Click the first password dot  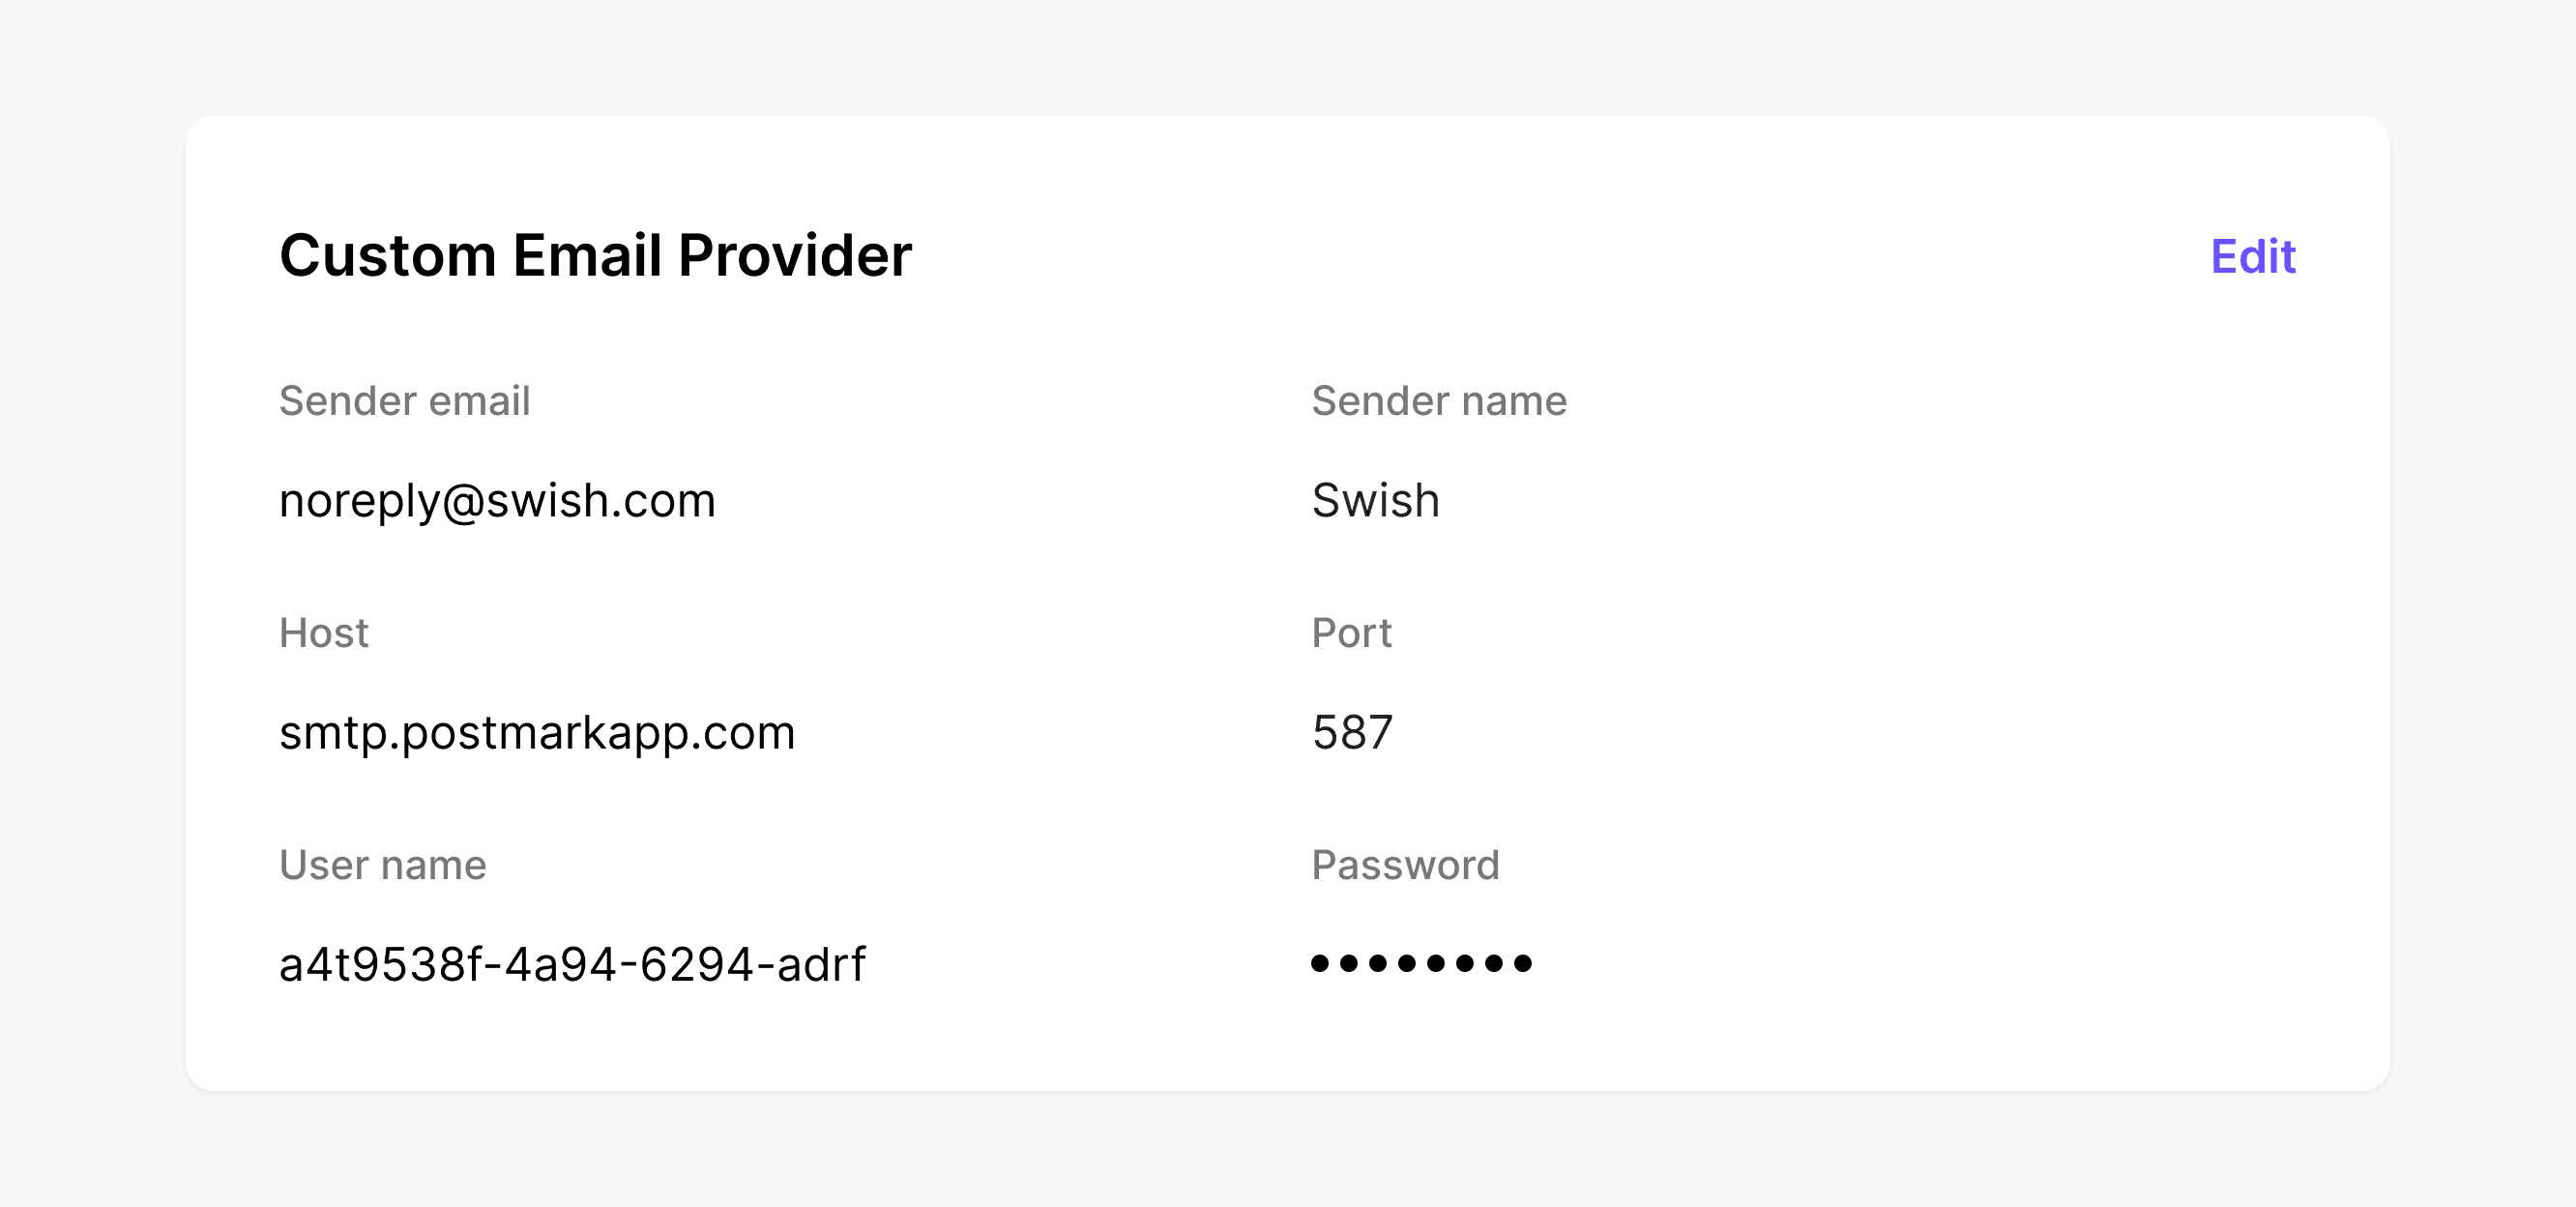(x=1320, y=963)
